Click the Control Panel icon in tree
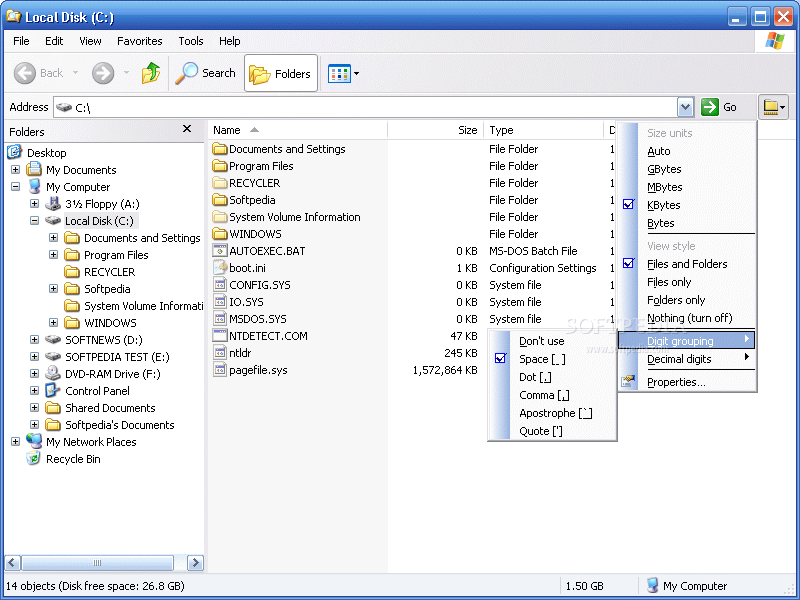The height and width of the screenshot is (600, 800). 53,390
